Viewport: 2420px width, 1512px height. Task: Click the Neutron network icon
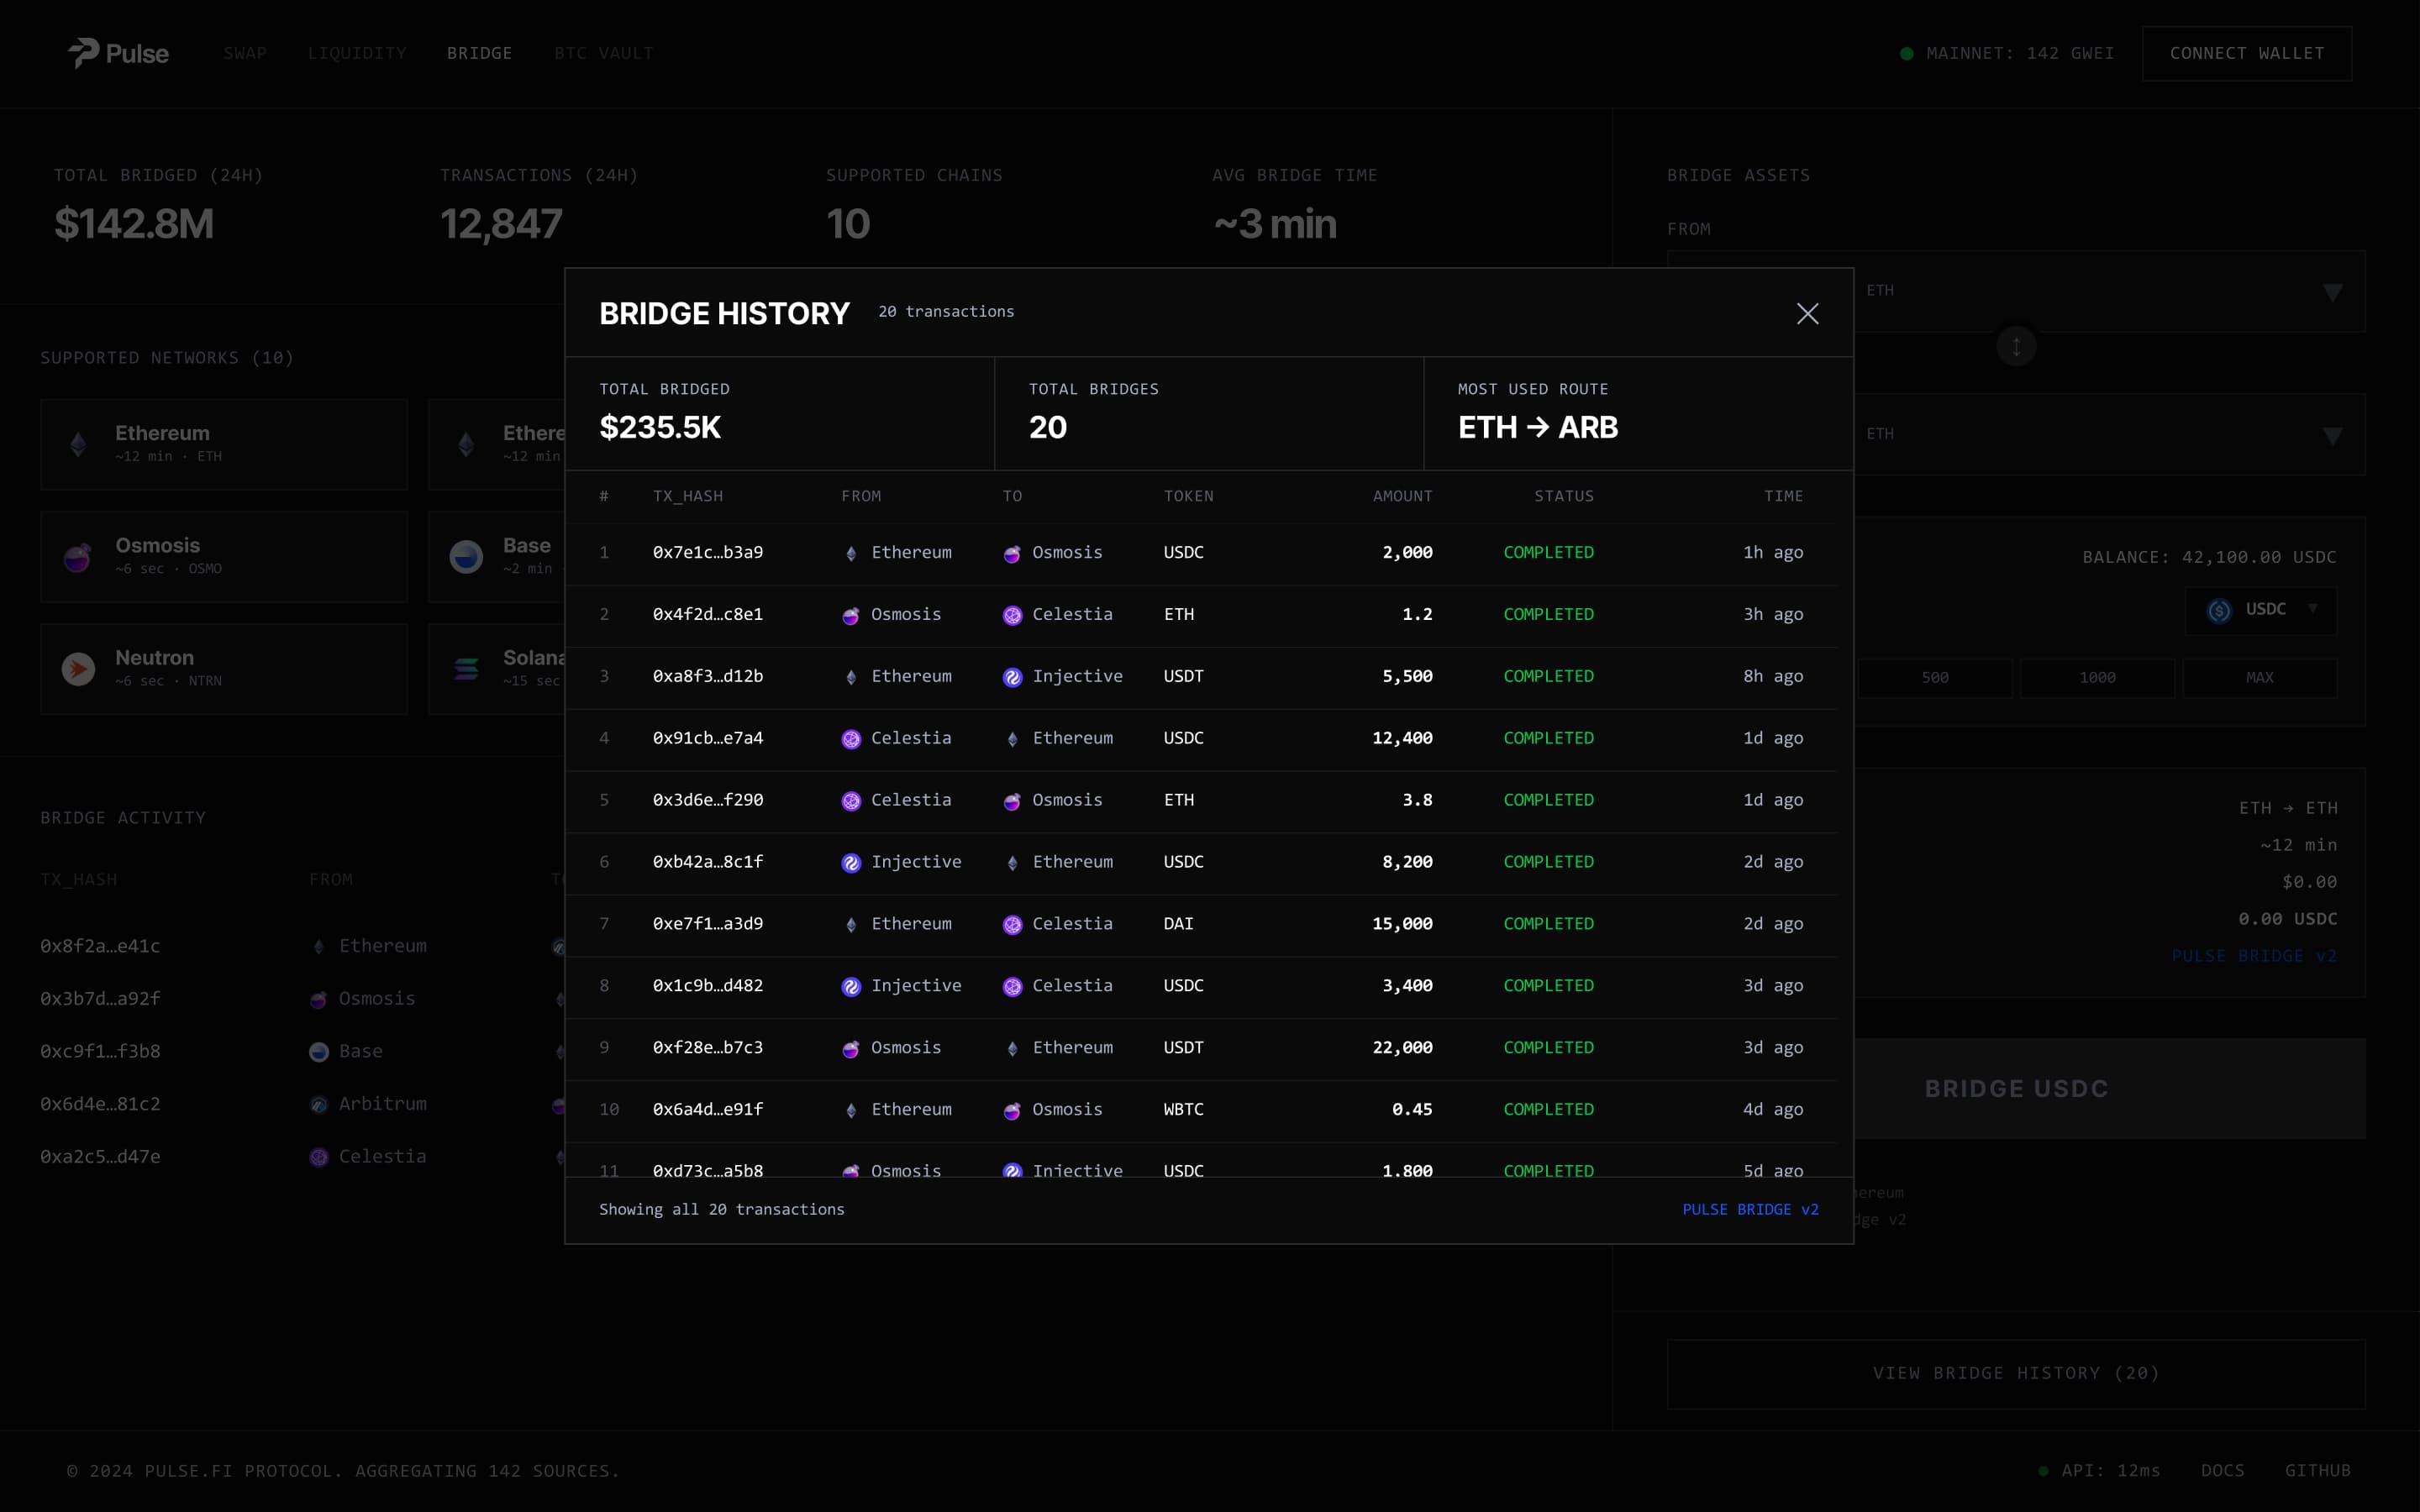click(78, 668)
